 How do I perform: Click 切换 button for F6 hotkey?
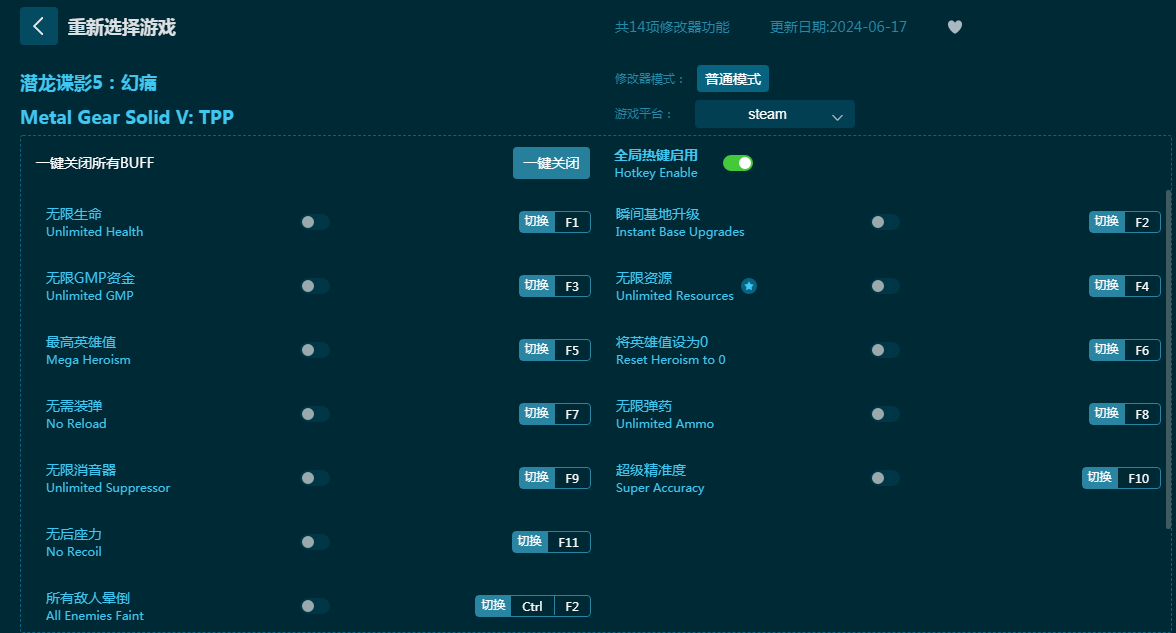(1106, 350)
